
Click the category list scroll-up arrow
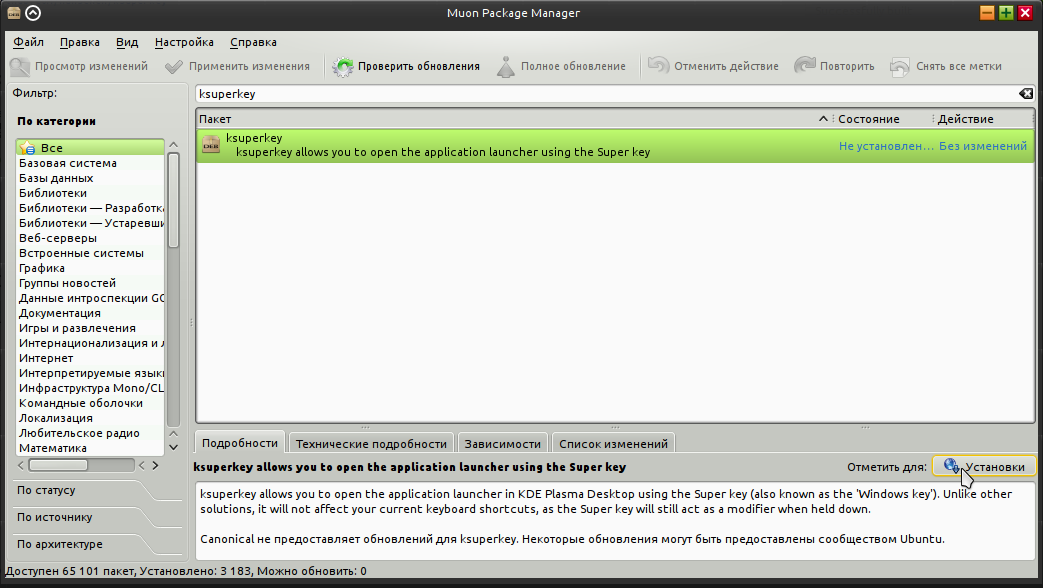(x=174, y=144)
